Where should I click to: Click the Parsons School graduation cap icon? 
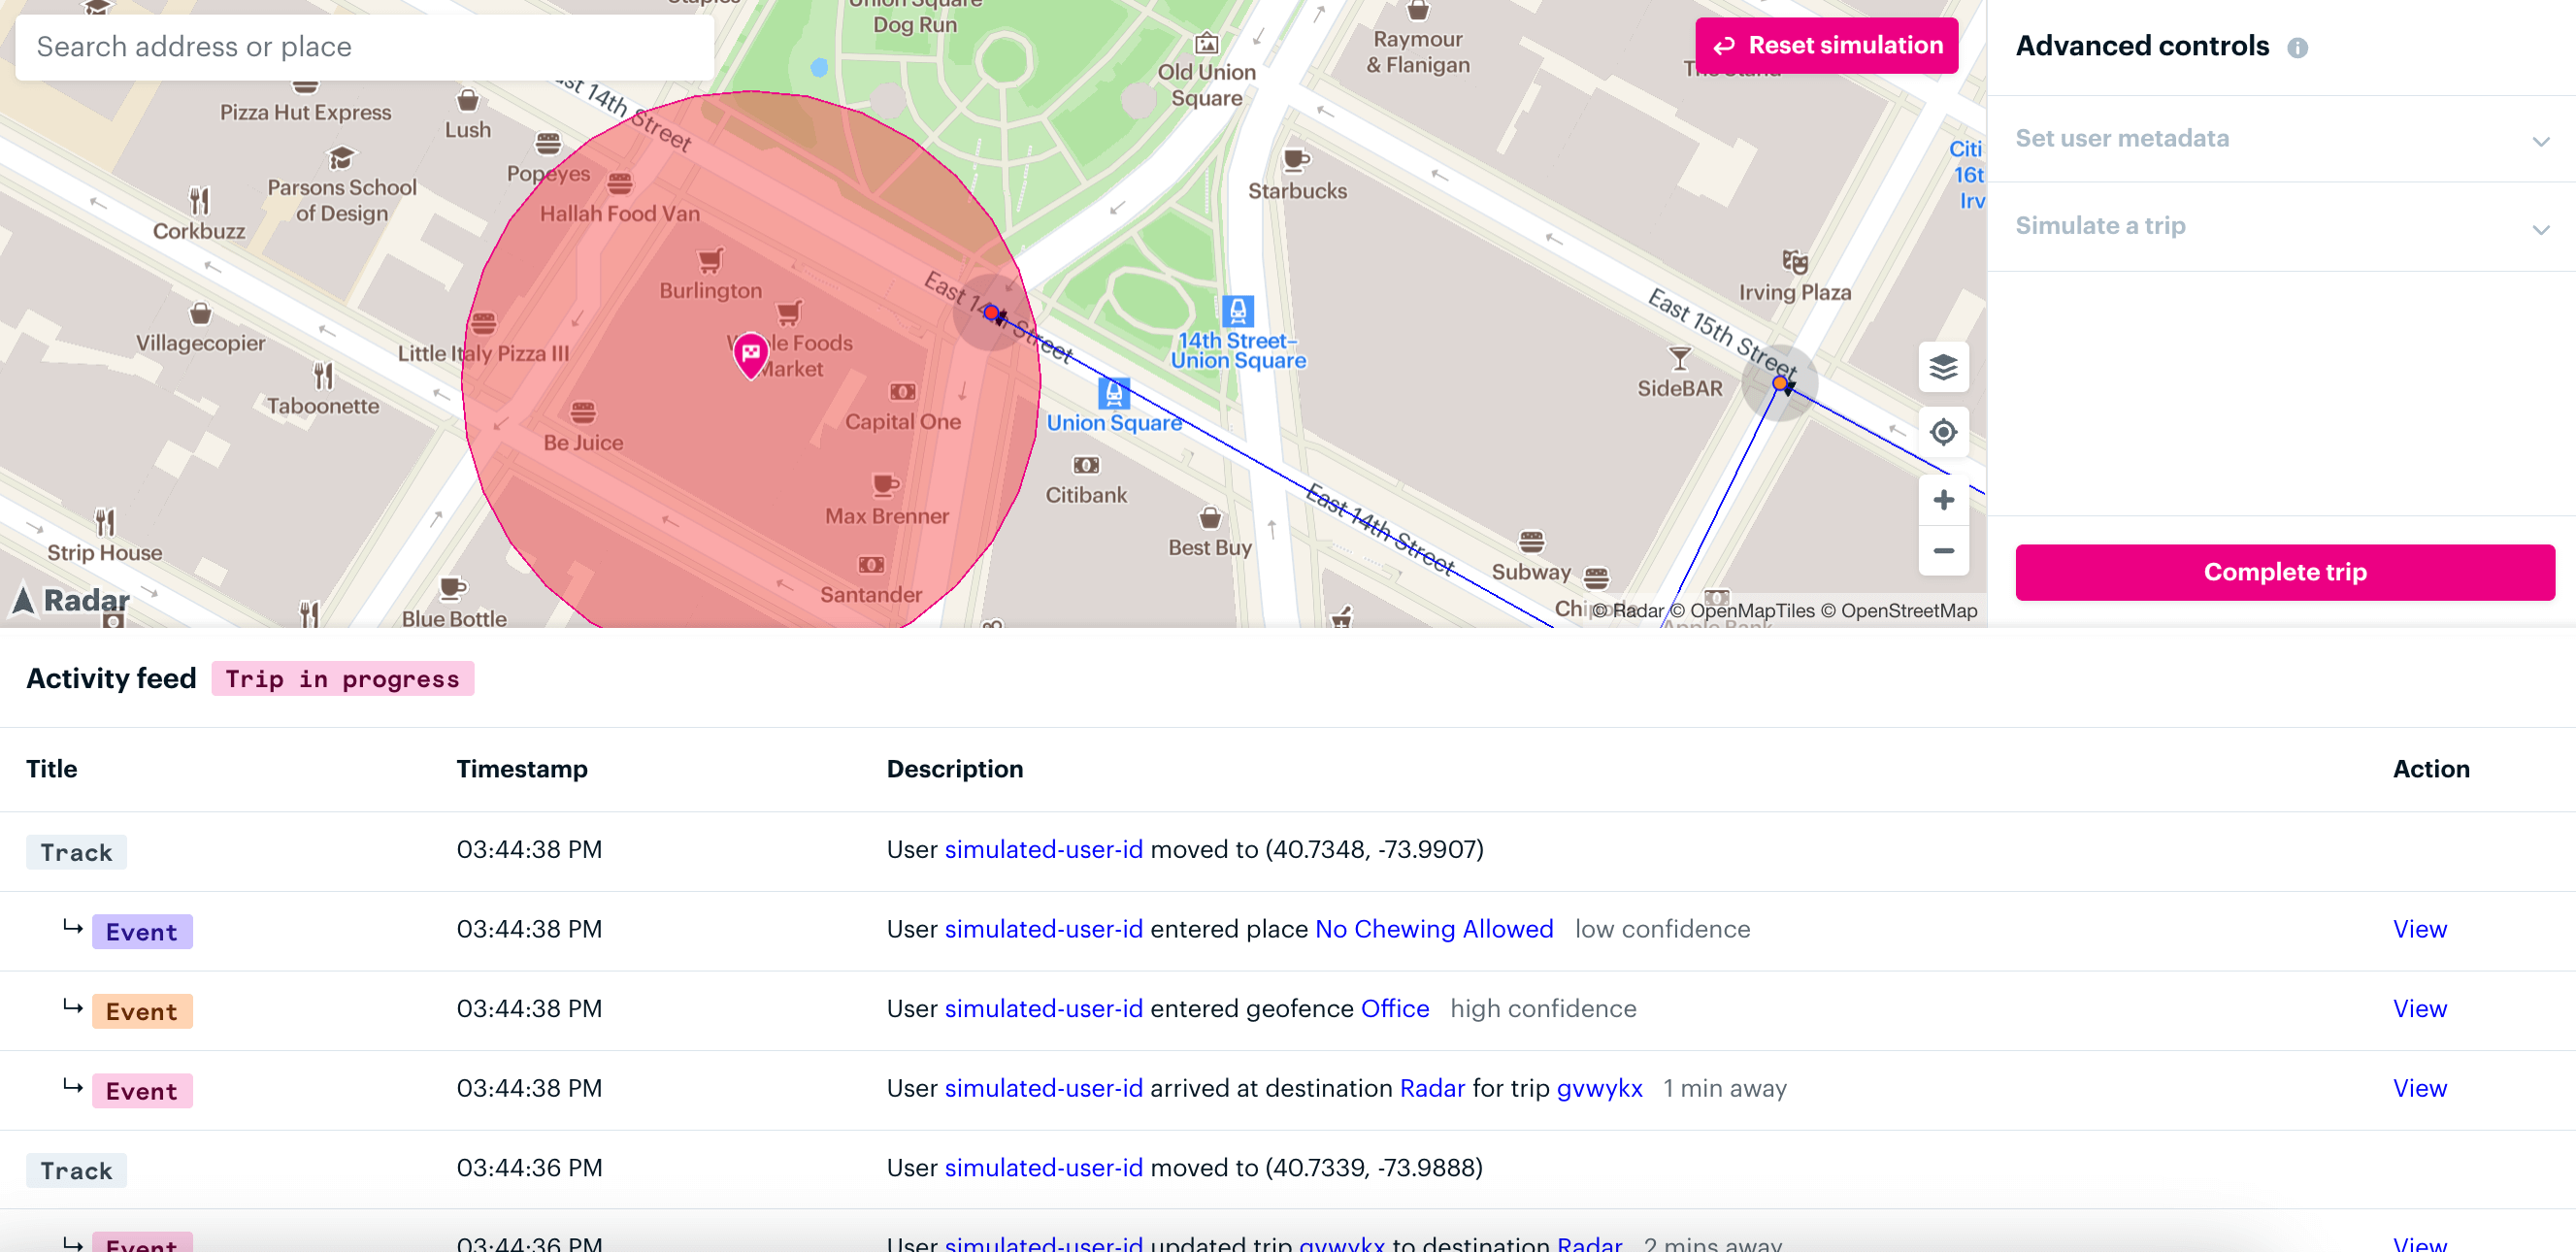[x=341, y=157]
